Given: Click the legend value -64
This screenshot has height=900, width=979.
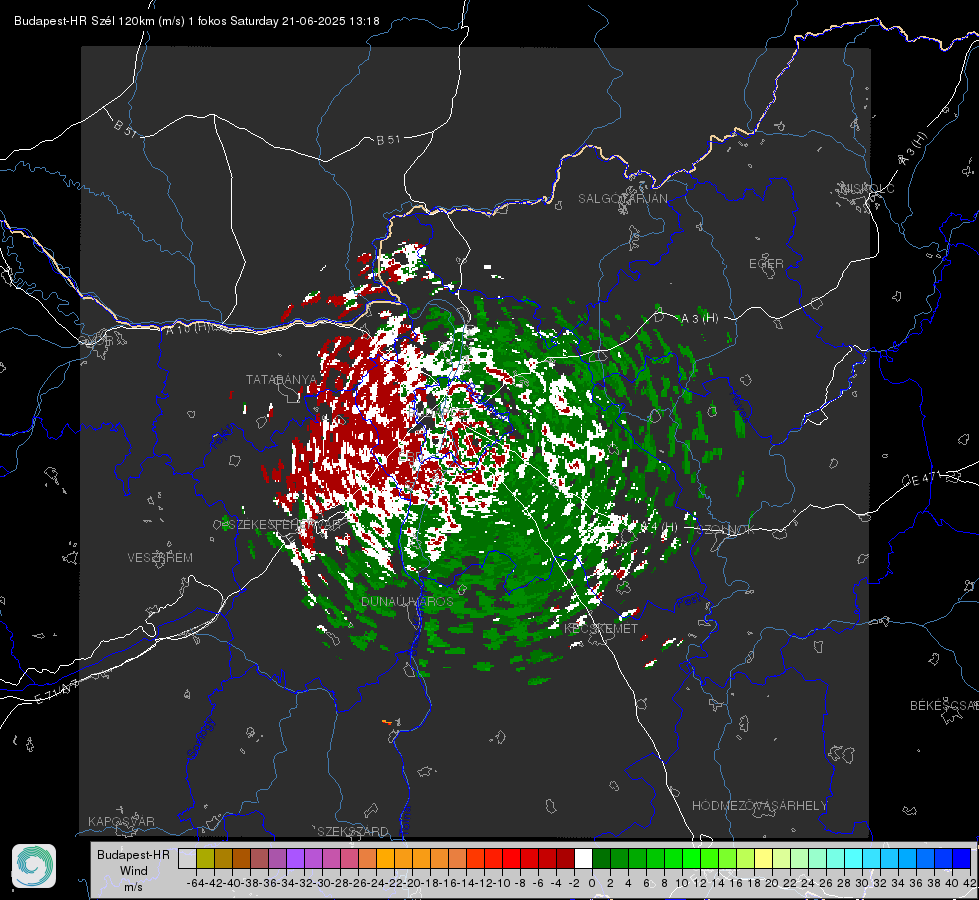Looking at the screenshot, I should 195,883.
